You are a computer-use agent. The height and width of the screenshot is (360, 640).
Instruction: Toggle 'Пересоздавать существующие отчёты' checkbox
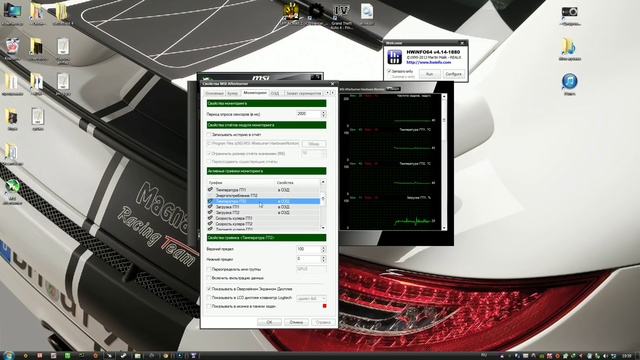click(x=209, y=162)
